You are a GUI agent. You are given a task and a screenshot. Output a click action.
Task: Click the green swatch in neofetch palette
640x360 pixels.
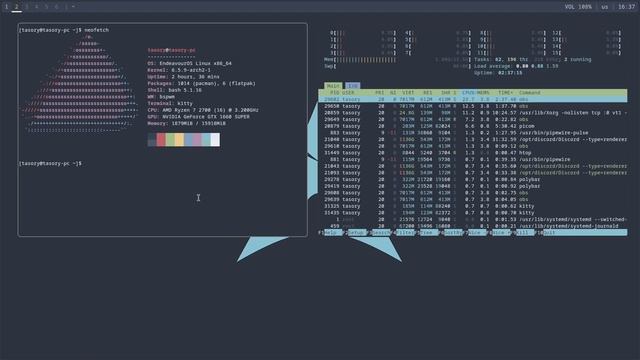[x=170, y=140]
